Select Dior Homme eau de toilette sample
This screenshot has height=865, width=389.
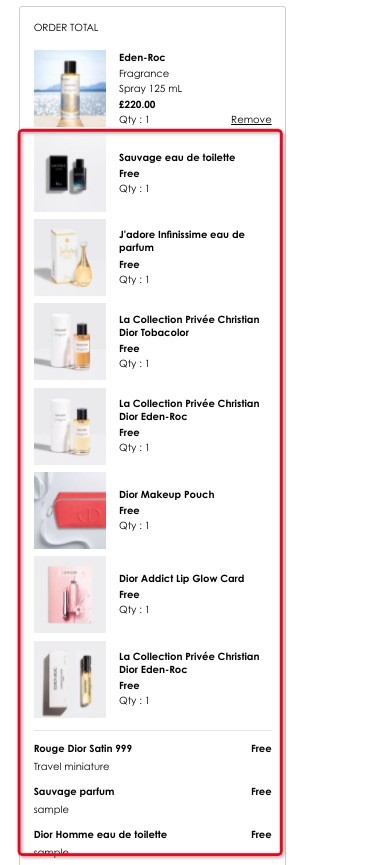(x=152, y=843)
